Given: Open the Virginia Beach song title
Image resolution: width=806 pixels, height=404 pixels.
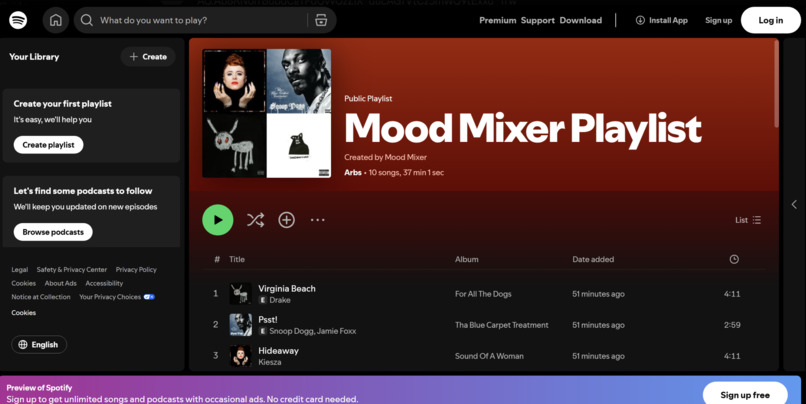Looking at the screenshot, I should coord(287,288).
